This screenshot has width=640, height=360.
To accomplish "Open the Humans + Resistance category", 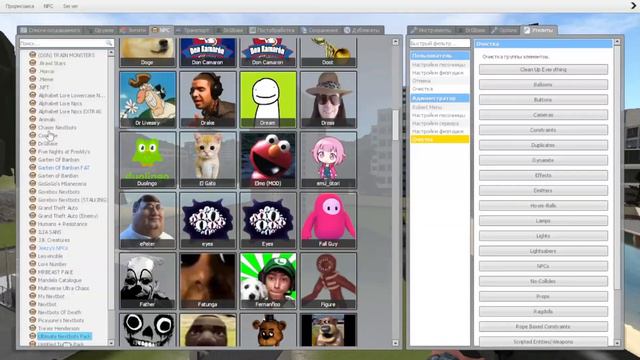I will coord(62,224).
